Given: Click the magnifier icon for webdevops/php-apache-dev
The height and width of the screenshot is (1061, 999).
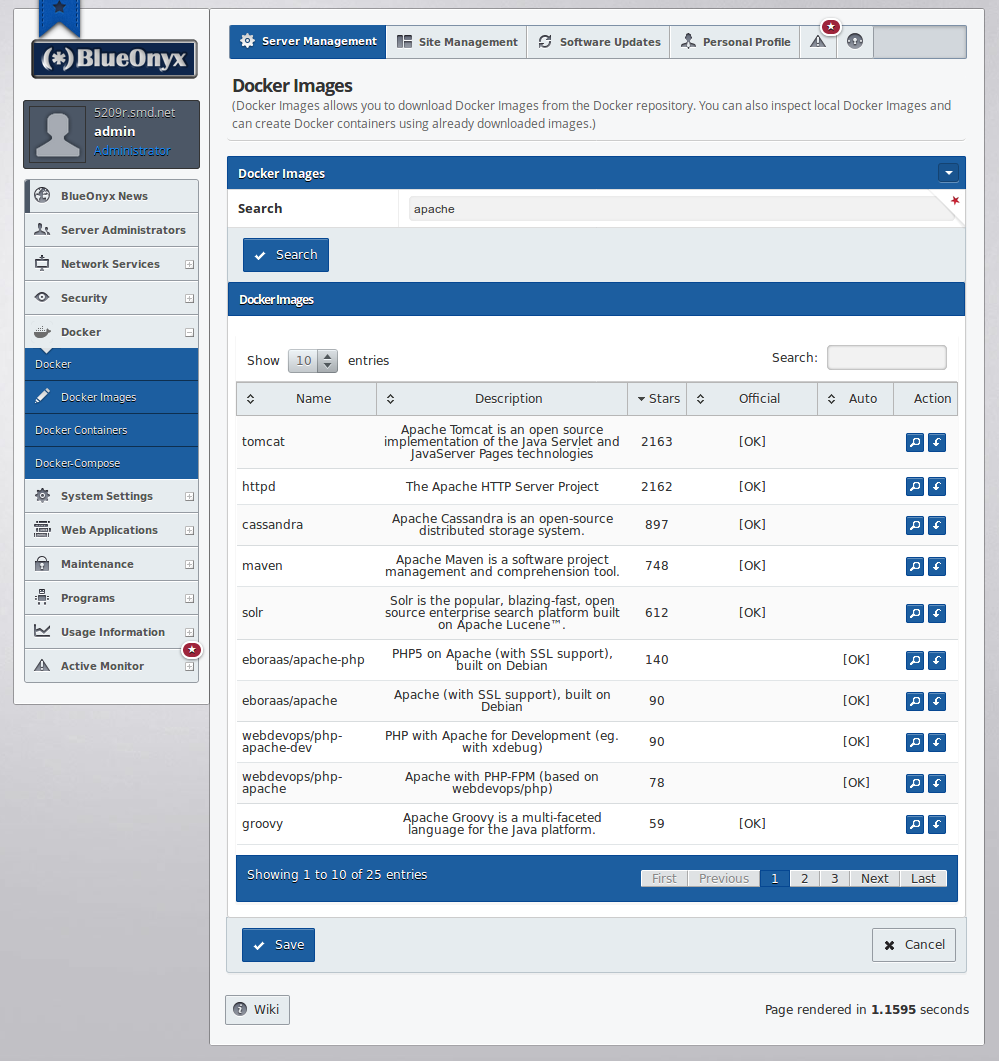Looking at the screenshot, I should pos(914,742).
